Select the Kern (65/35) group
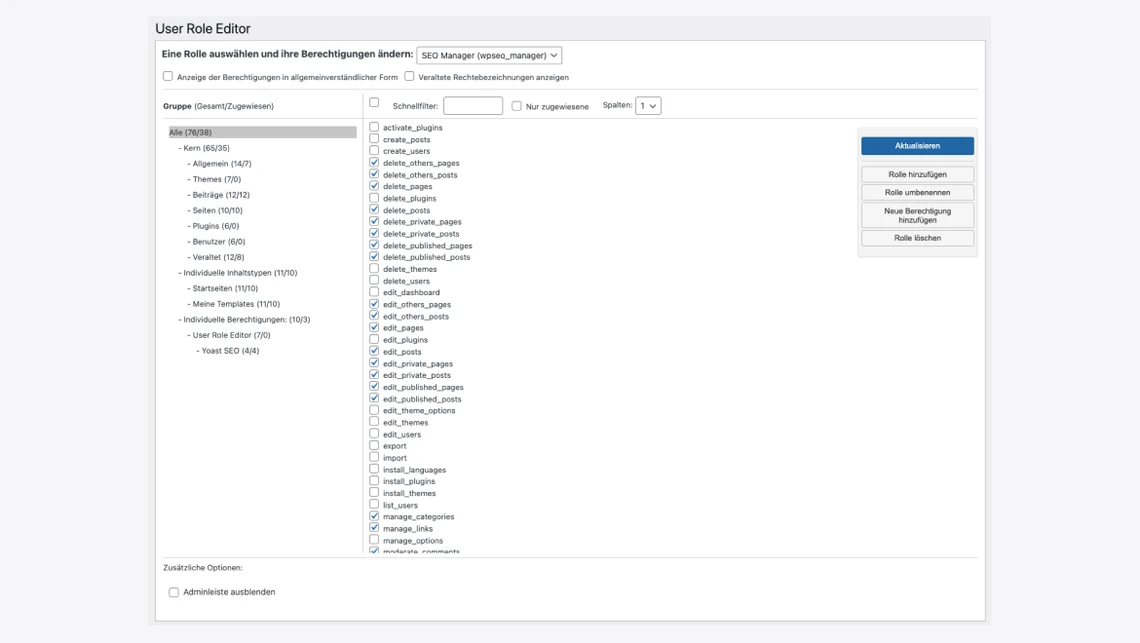This screenshot has width=1140, height=643. (x=206, y=148)
